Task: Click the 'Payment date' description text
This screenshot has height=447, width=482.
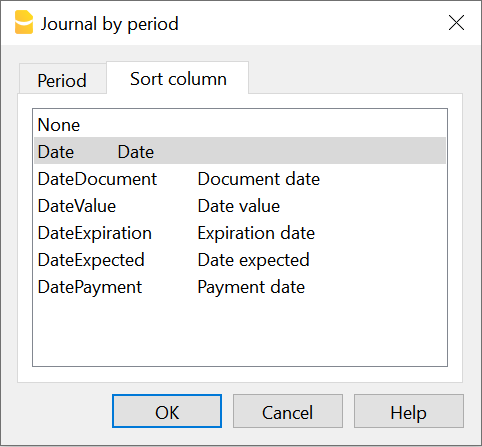Action: (x=251, y=287)
